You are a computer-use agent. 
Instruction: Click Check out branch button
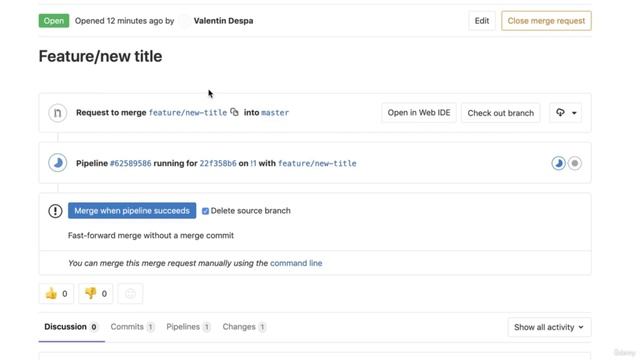(500, 113)
